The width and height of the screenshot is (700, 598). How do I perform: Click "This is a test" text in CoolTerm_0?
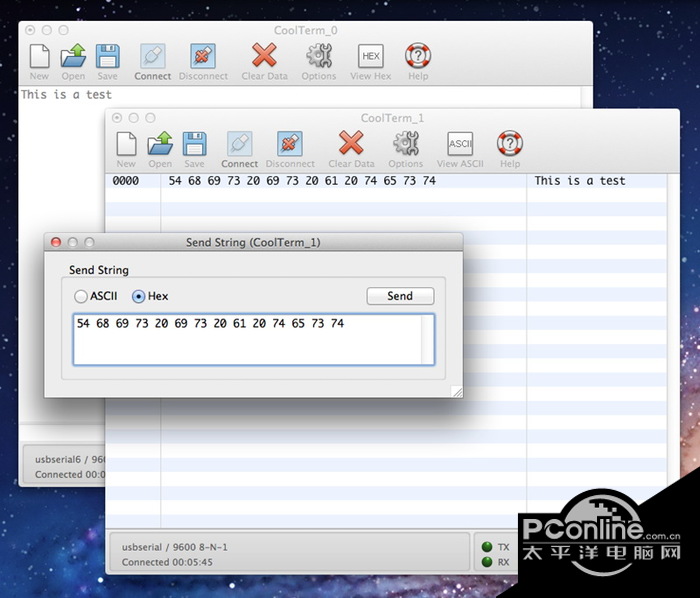(x=66, y=95)
